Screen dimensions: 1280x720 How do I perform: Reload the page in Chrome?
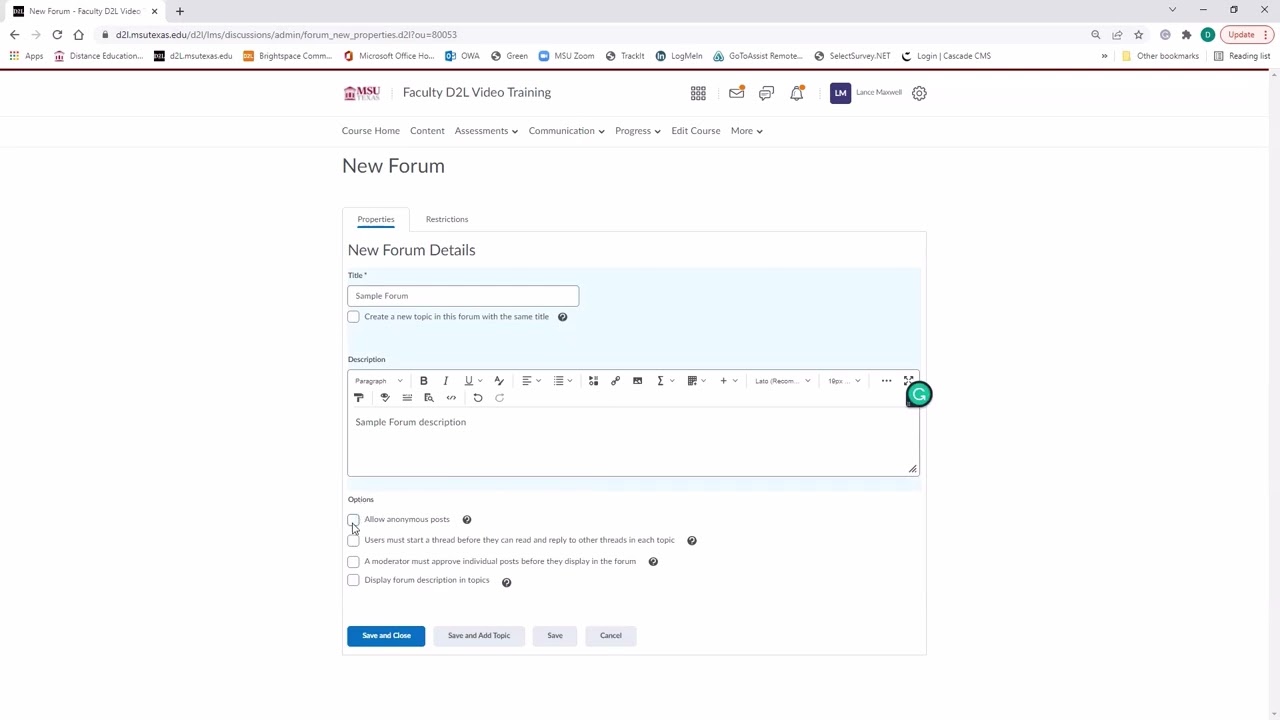pyautogui.click(x=57, y=35)
